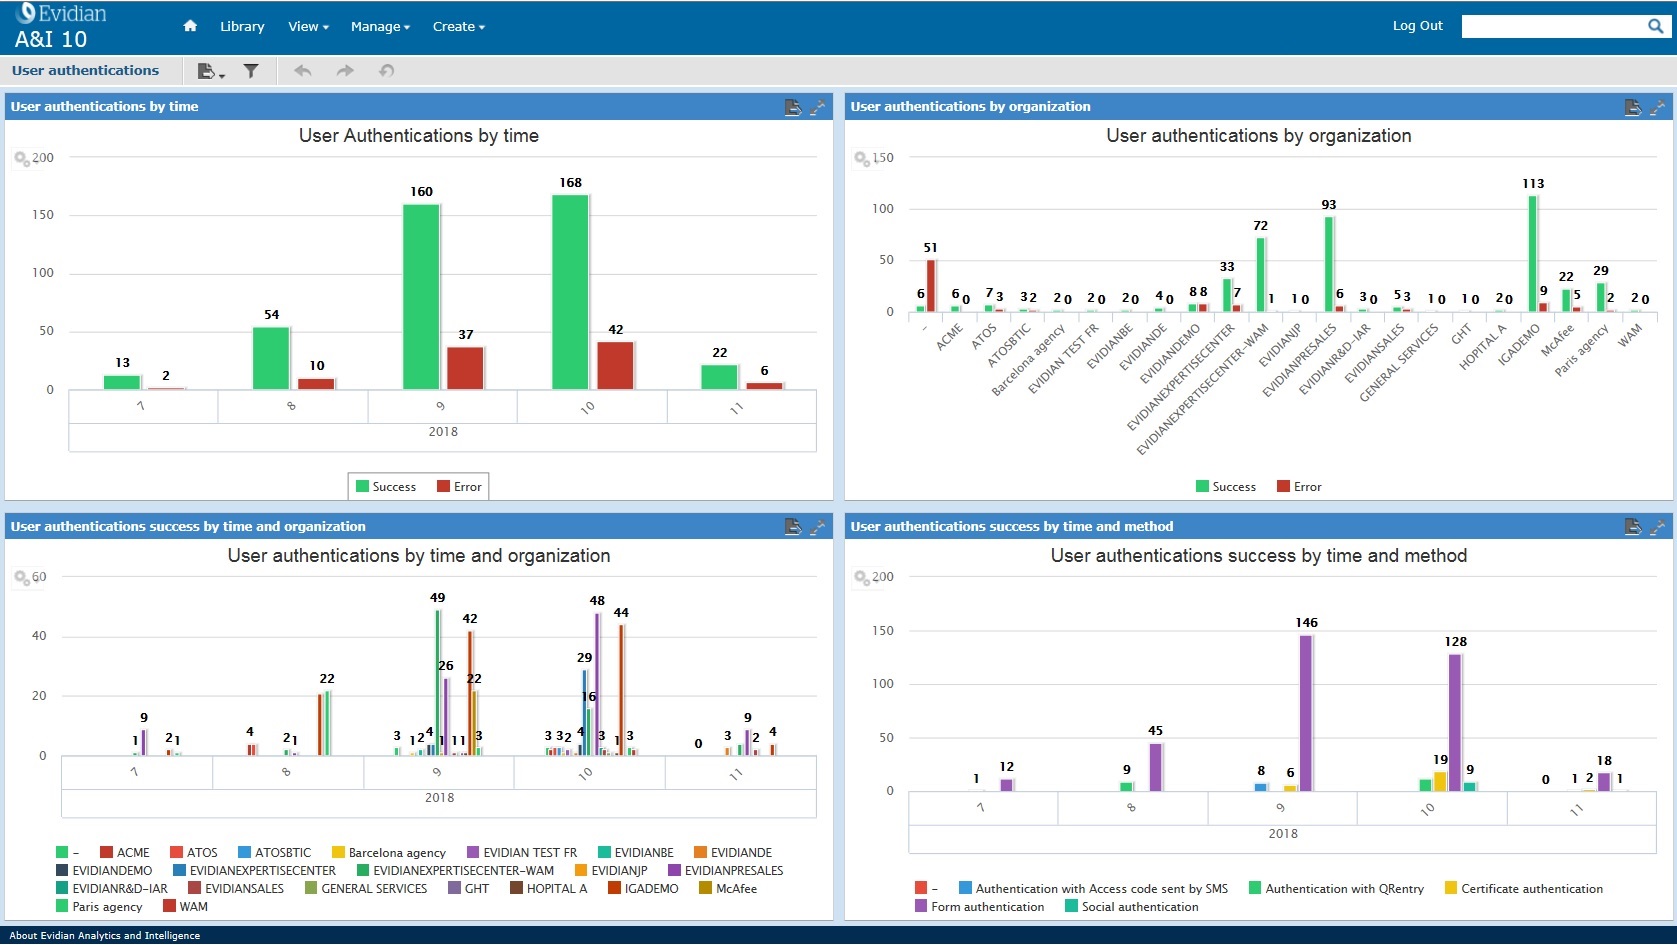This screenshot has height=945, width=1677.
Task: Export the 'User authentications by organization' panel
Action: click(1633, 107)
